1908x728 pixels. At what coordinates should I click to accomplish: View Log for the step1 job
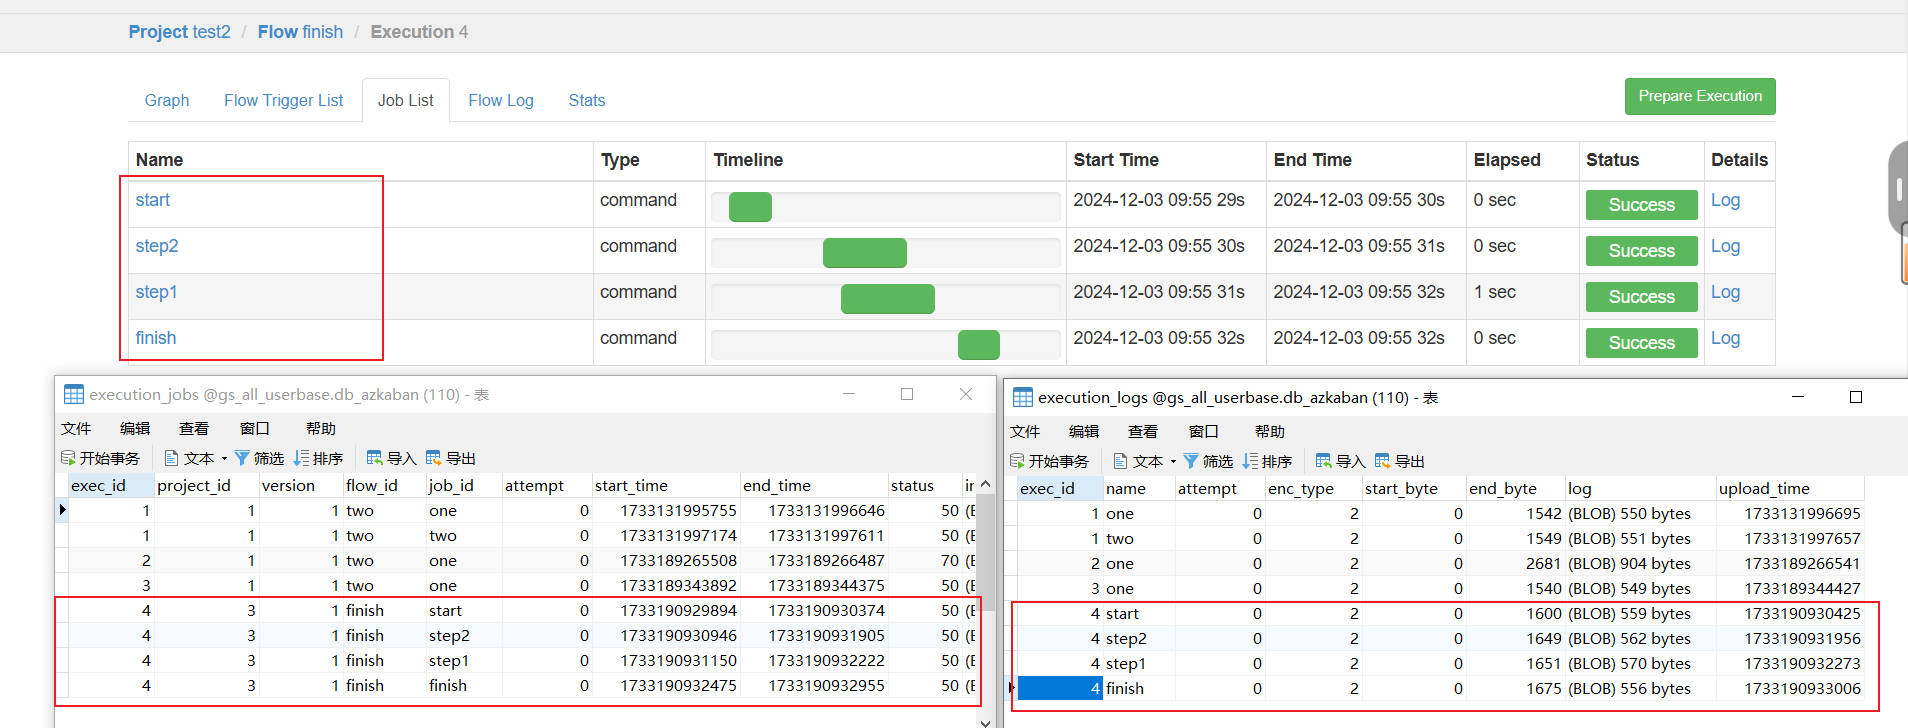click(1725, 292)
